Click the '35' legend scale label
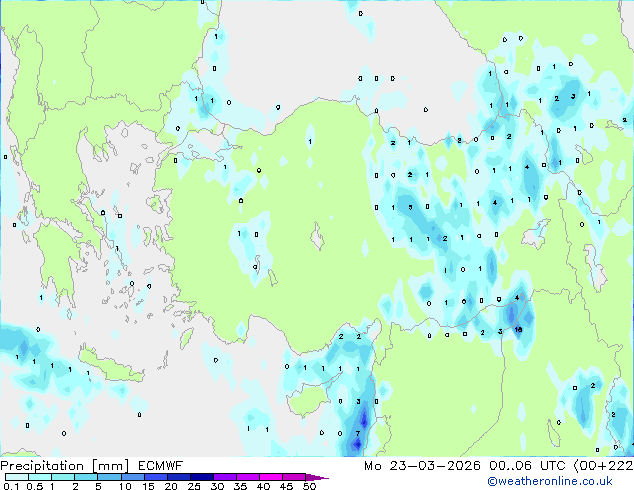Screen dimensions: 634x490 [240, 486]
